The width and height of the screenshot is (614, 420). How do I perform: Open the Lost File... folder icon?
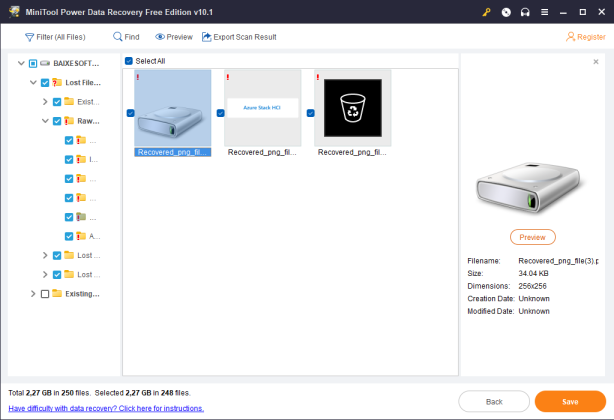click(57, 82)
